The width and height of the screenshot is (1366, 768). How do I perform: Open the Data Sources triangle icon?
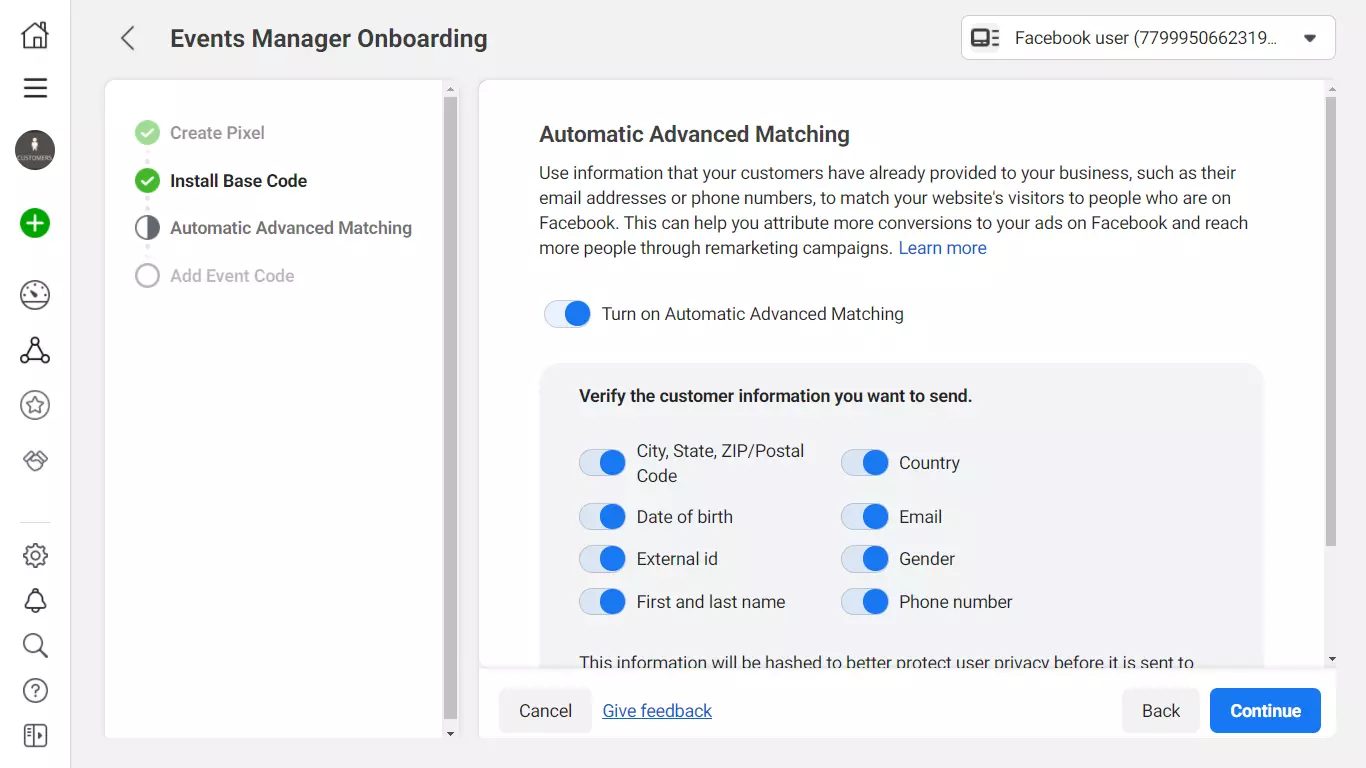(35, 351)
